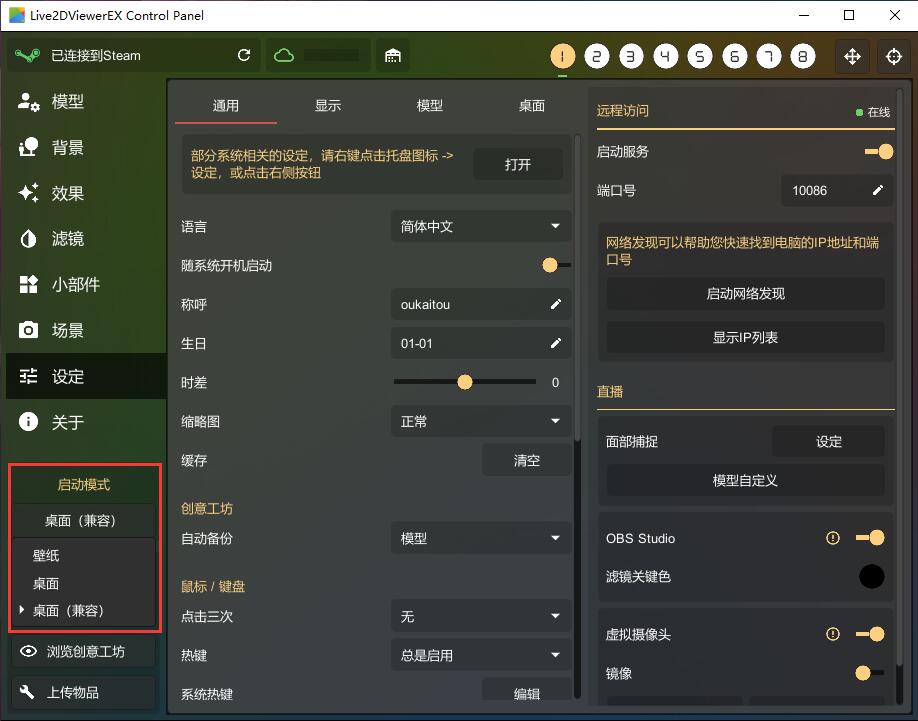918x721 pixels.
Task: Choose 壁纸 launch mode option
Action: tap(84, 555)
